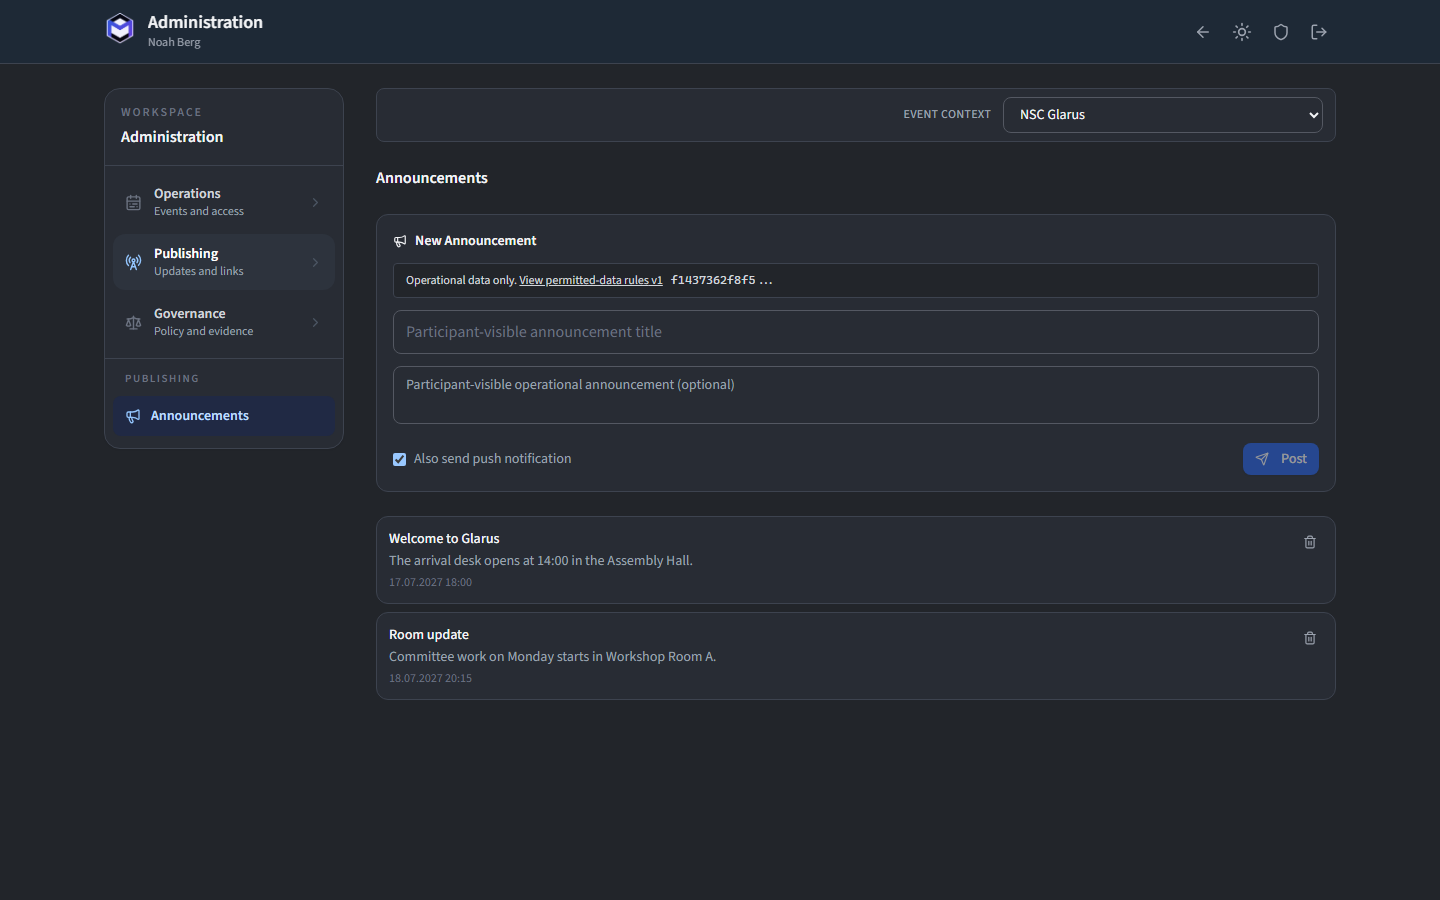Click the timestamp 17.07.2027 18:00

pyautogui.click(x=430, y=582)
